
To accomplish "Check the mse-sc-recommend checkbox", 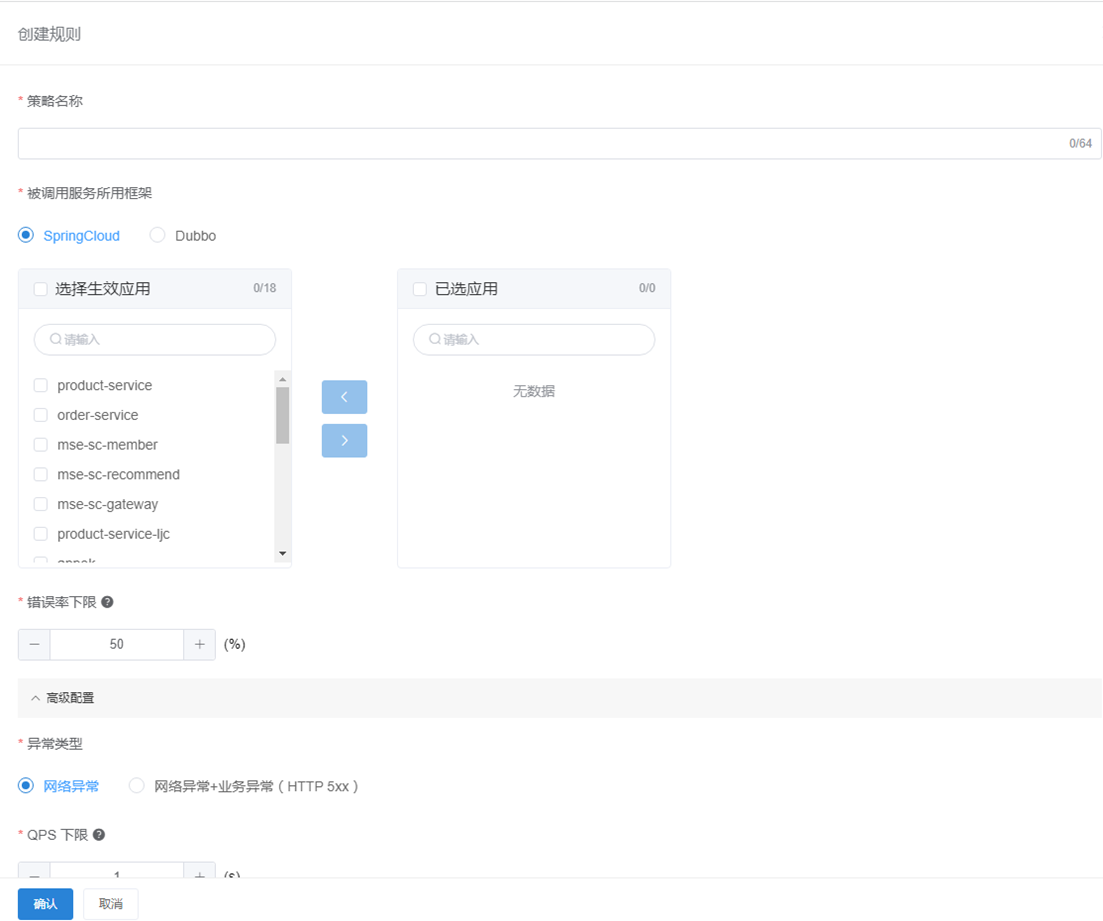I will (41, 474).
